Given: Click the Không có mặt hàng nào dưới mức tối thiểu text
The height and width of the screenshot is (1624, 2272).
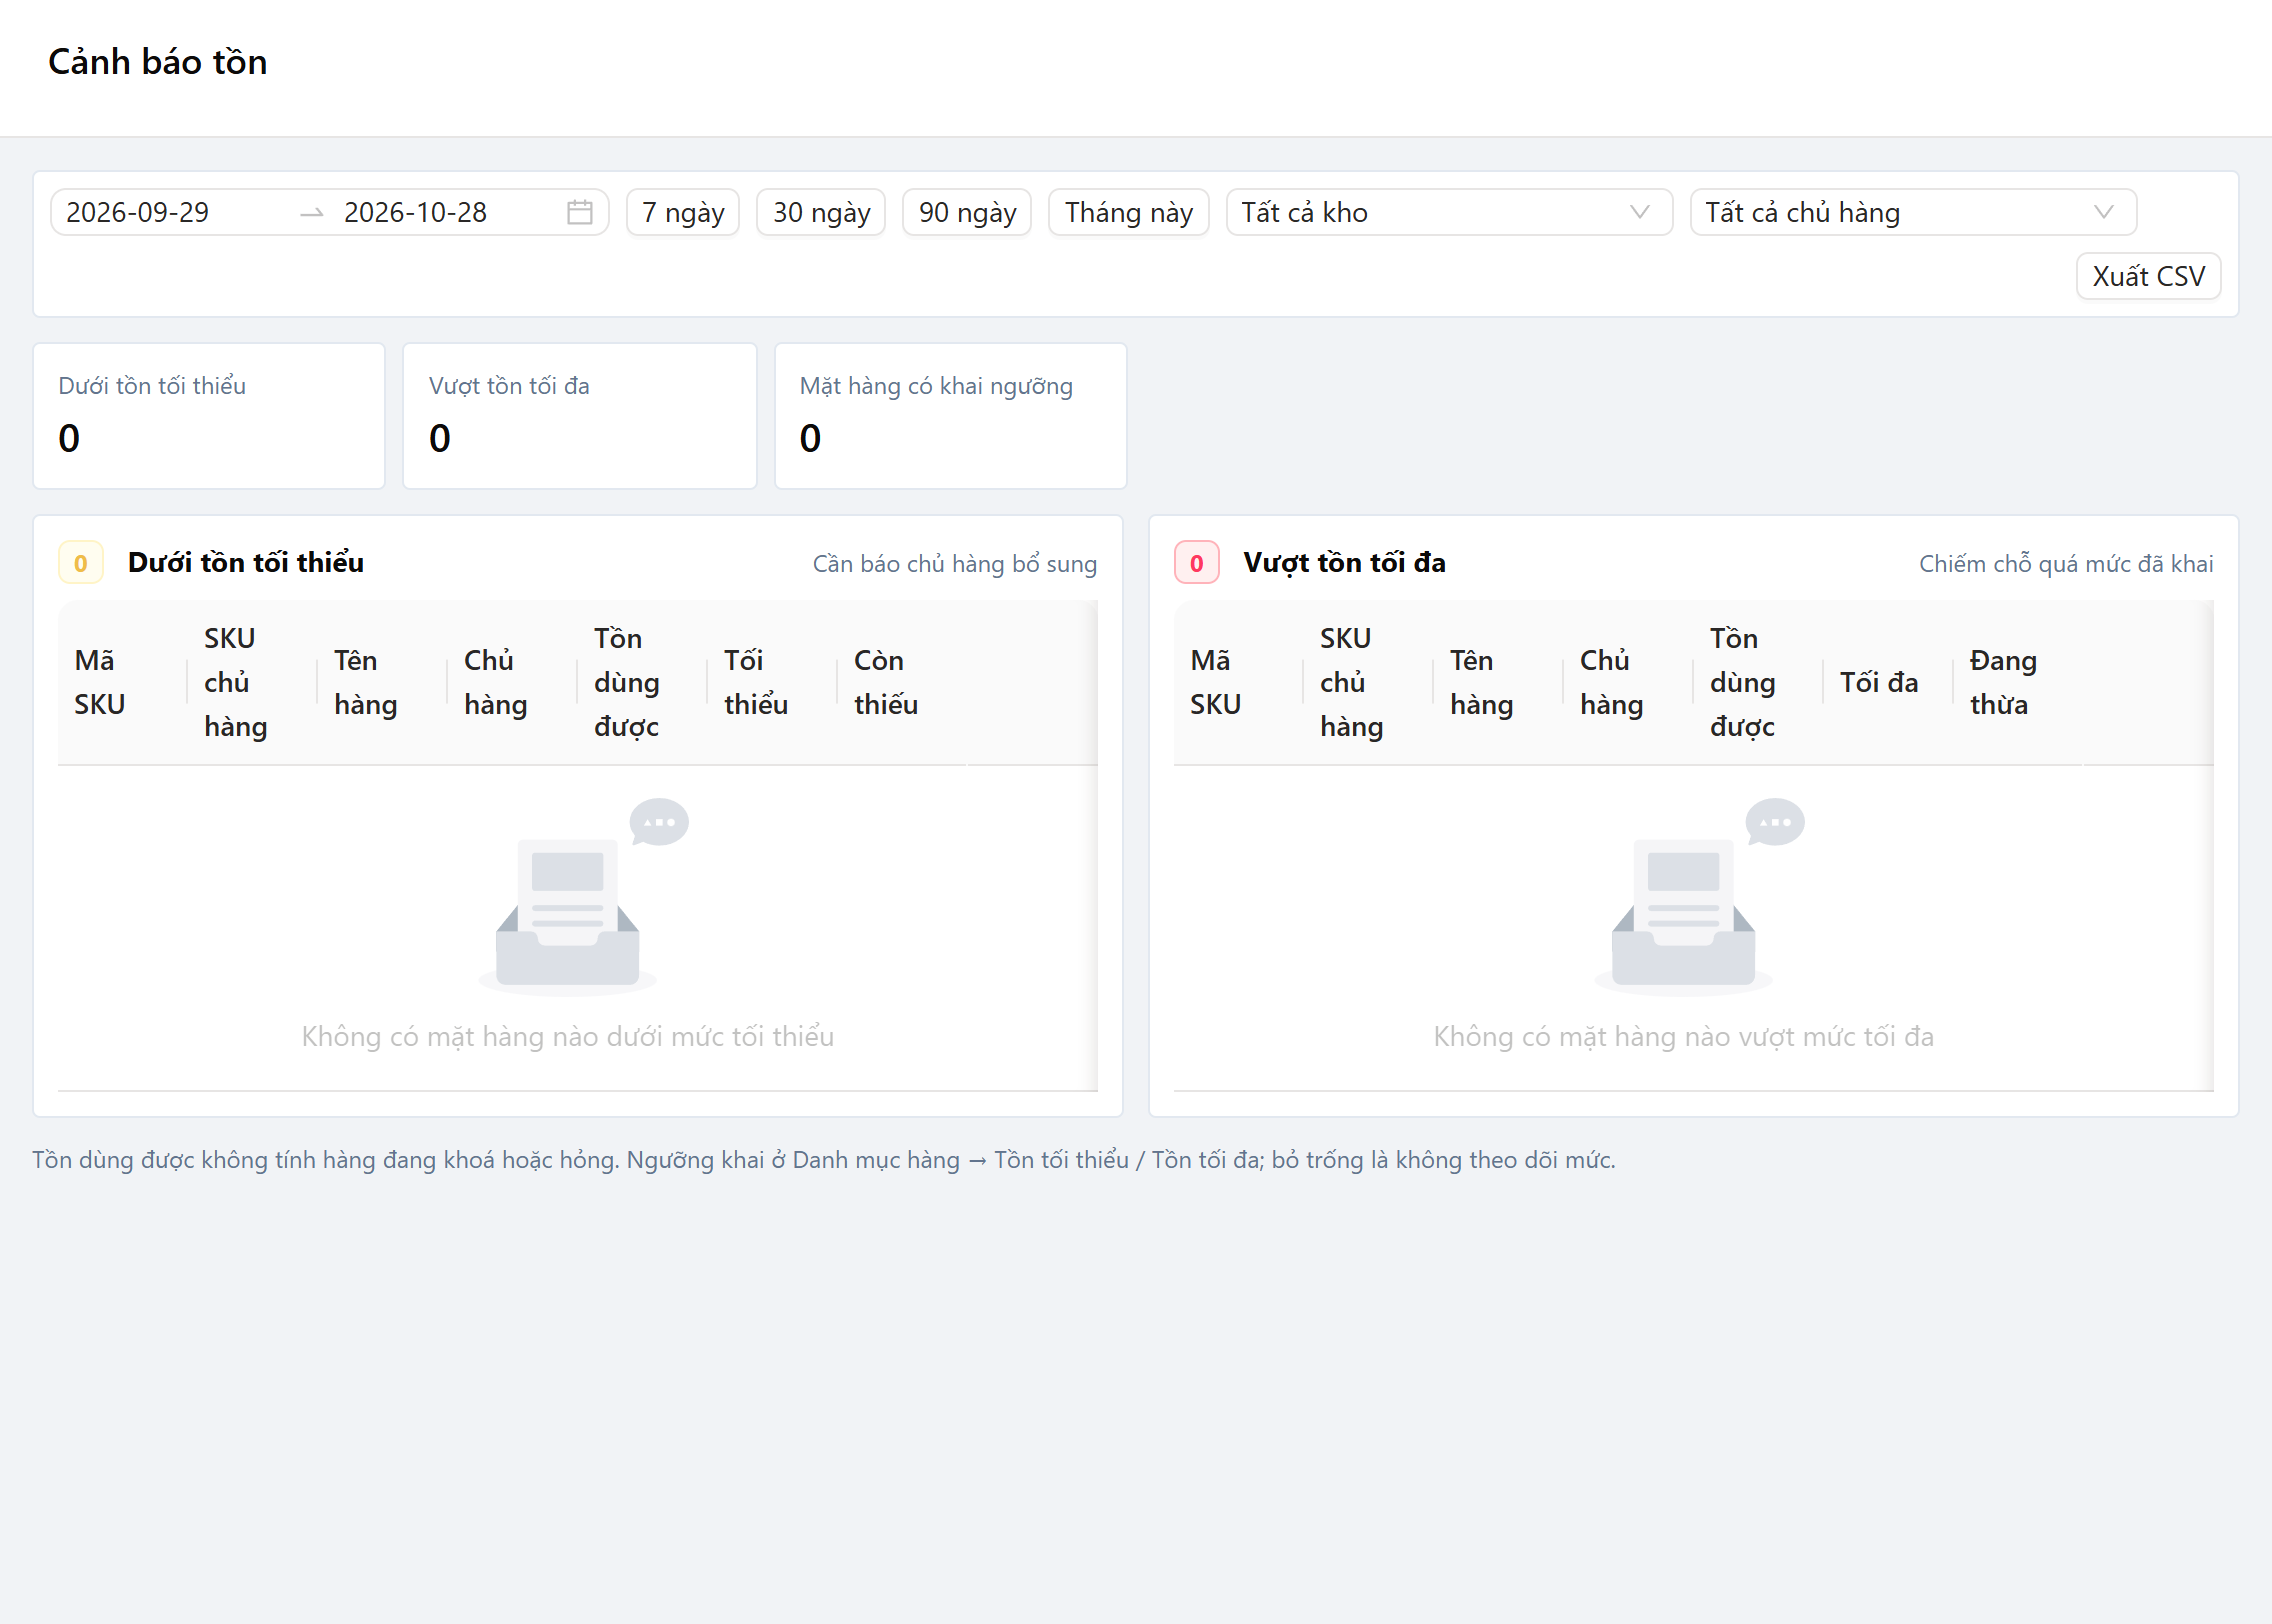Looking at the screenshot, I should 568,1036.
